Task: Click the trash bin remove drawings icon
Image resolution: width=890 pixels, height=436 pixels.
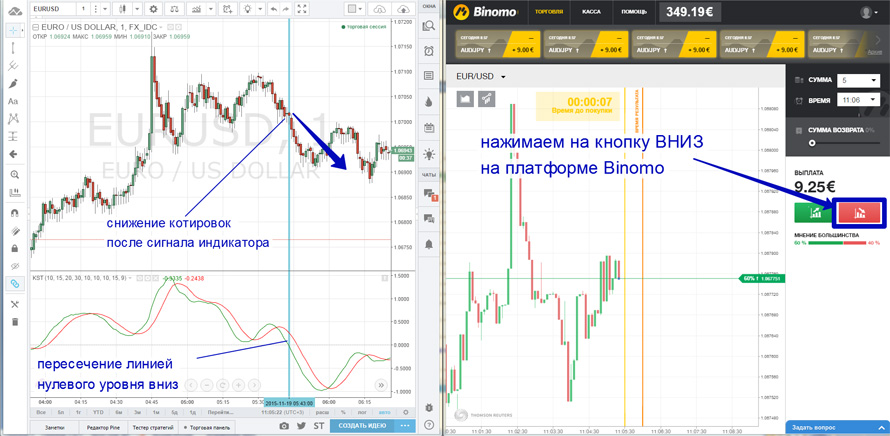Action: click(x=14, y=322)
